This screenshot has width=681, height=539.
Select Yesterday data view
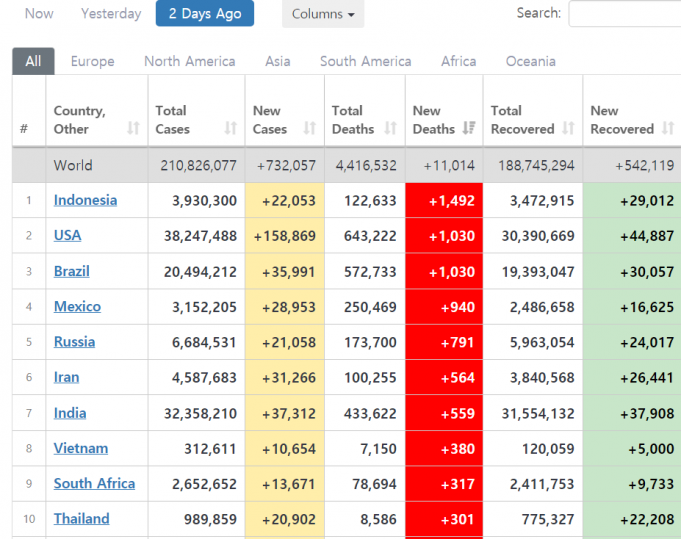pos(111,14)
